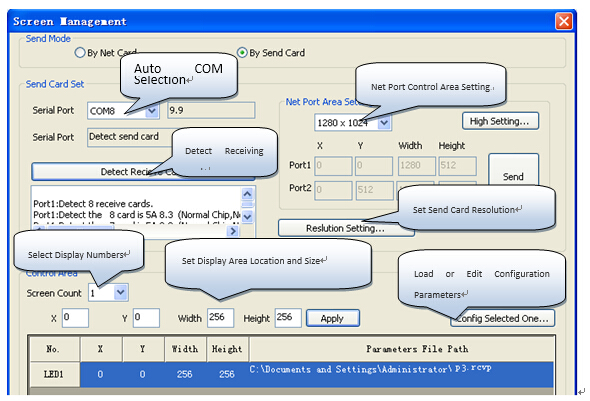Click the 9.9 version field
Screen dimensions: 590x401
[211, 111]
